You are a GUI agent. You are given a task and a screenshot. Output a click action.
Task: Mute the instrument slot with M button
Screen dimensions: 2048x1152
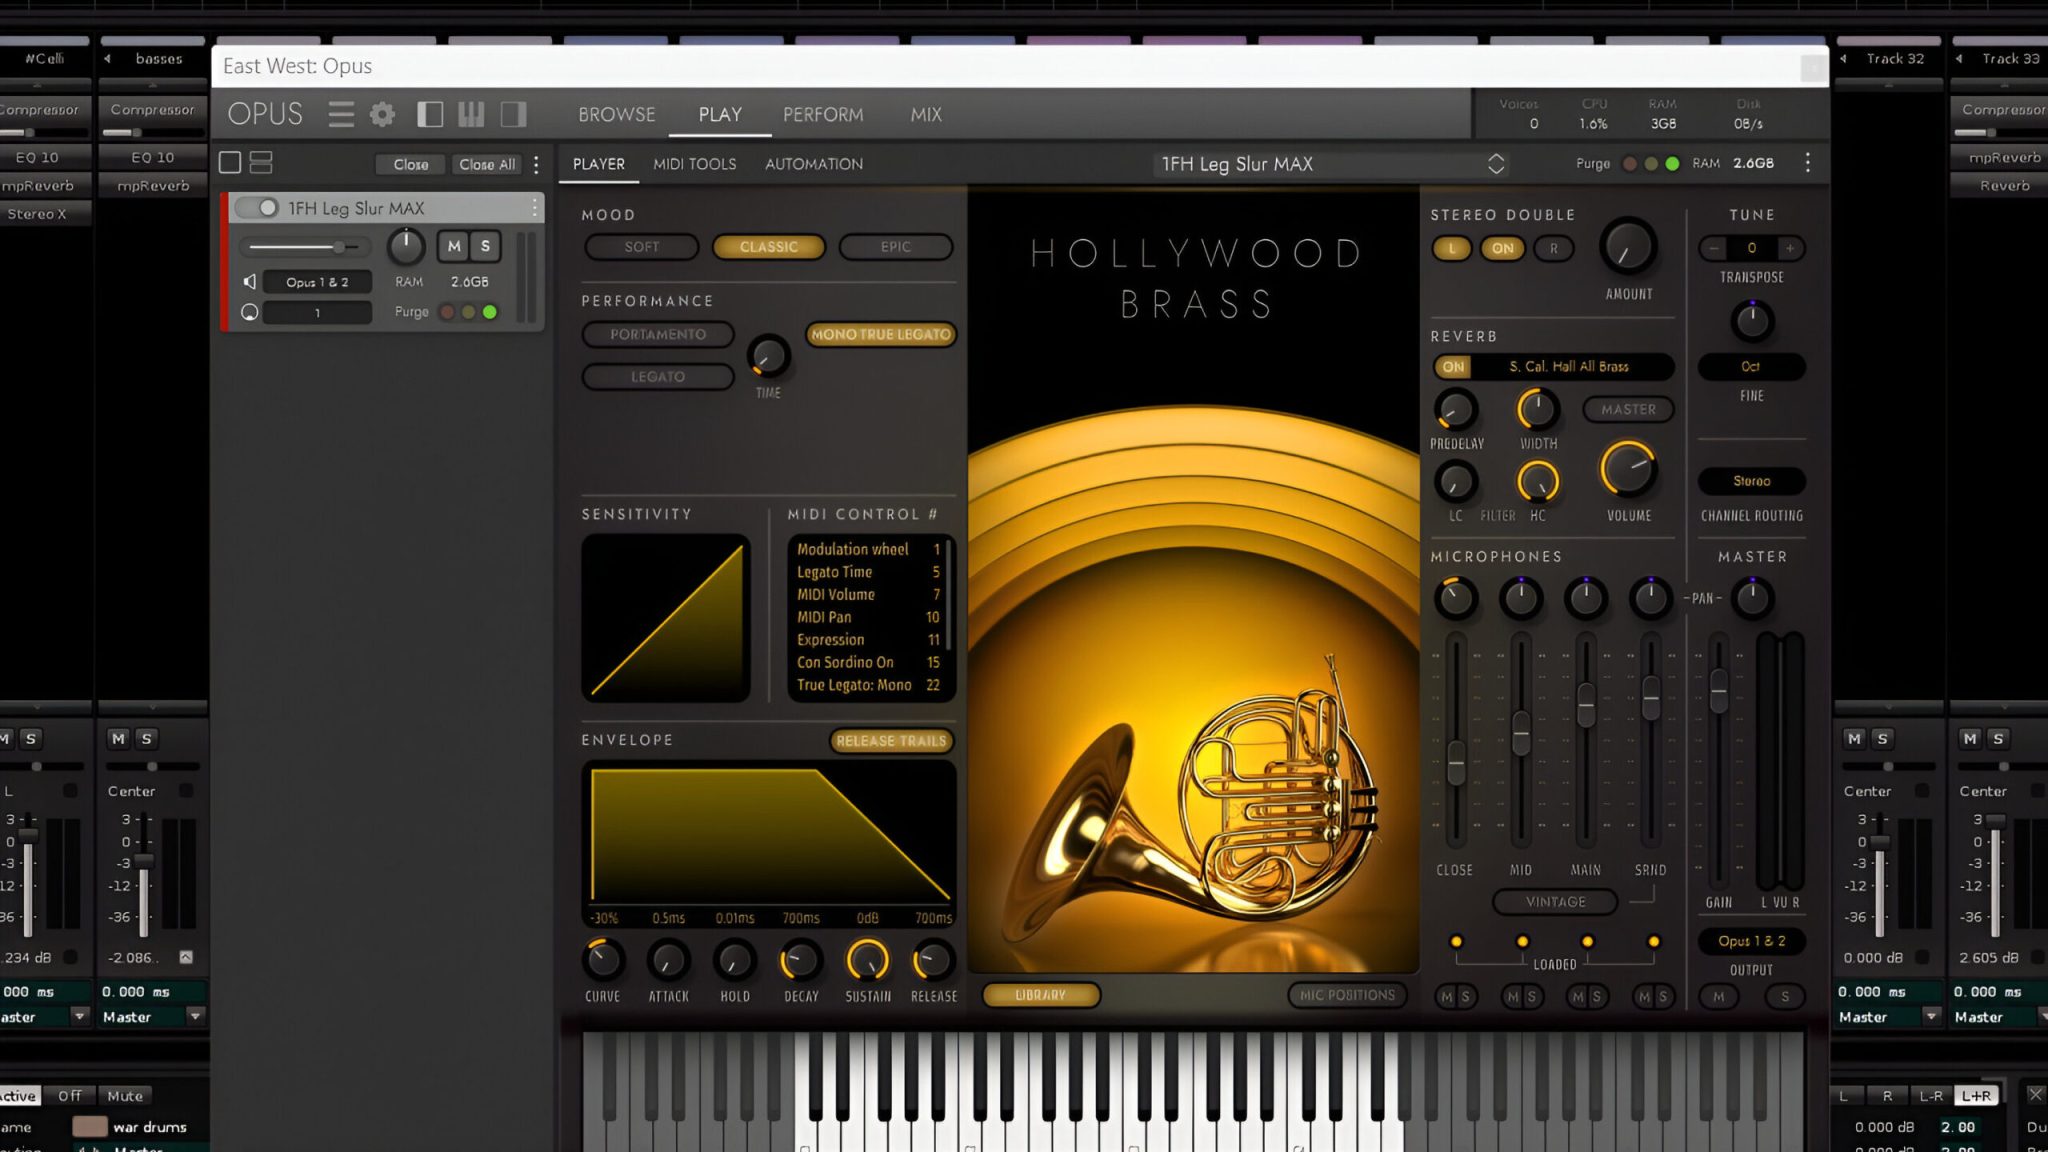pos(454,246)
